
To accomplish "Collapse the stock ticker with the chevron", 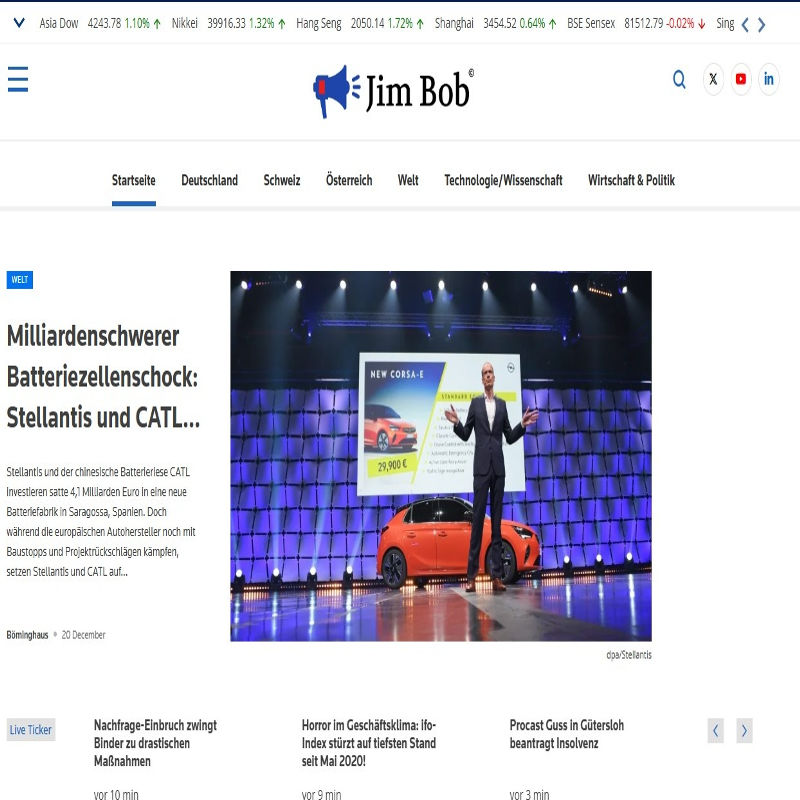I will click(x=19, y=23).
